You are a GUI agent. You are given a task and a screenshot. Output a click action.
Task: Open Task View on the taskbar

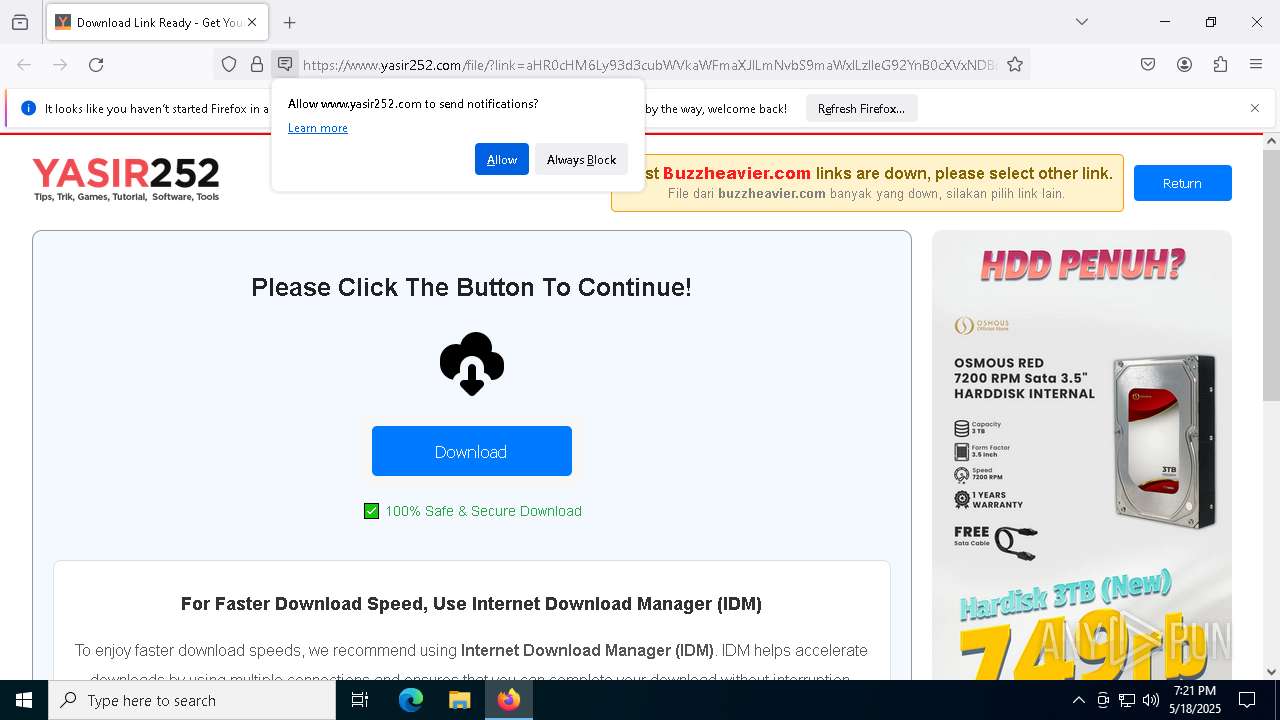pos(360,700)
